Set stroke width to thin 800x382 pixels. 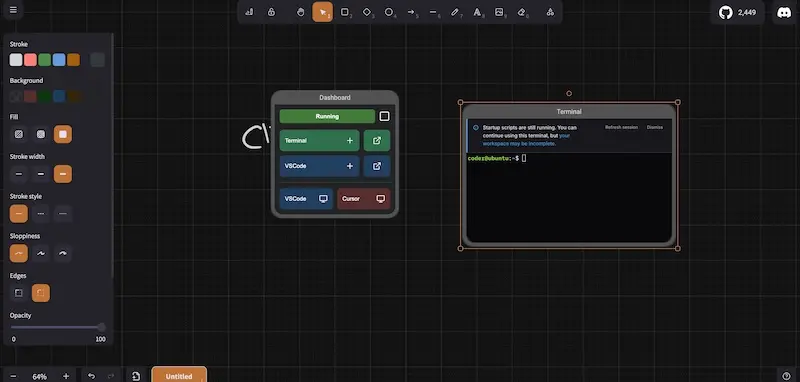pyautogui.click(x=19, y=174)
